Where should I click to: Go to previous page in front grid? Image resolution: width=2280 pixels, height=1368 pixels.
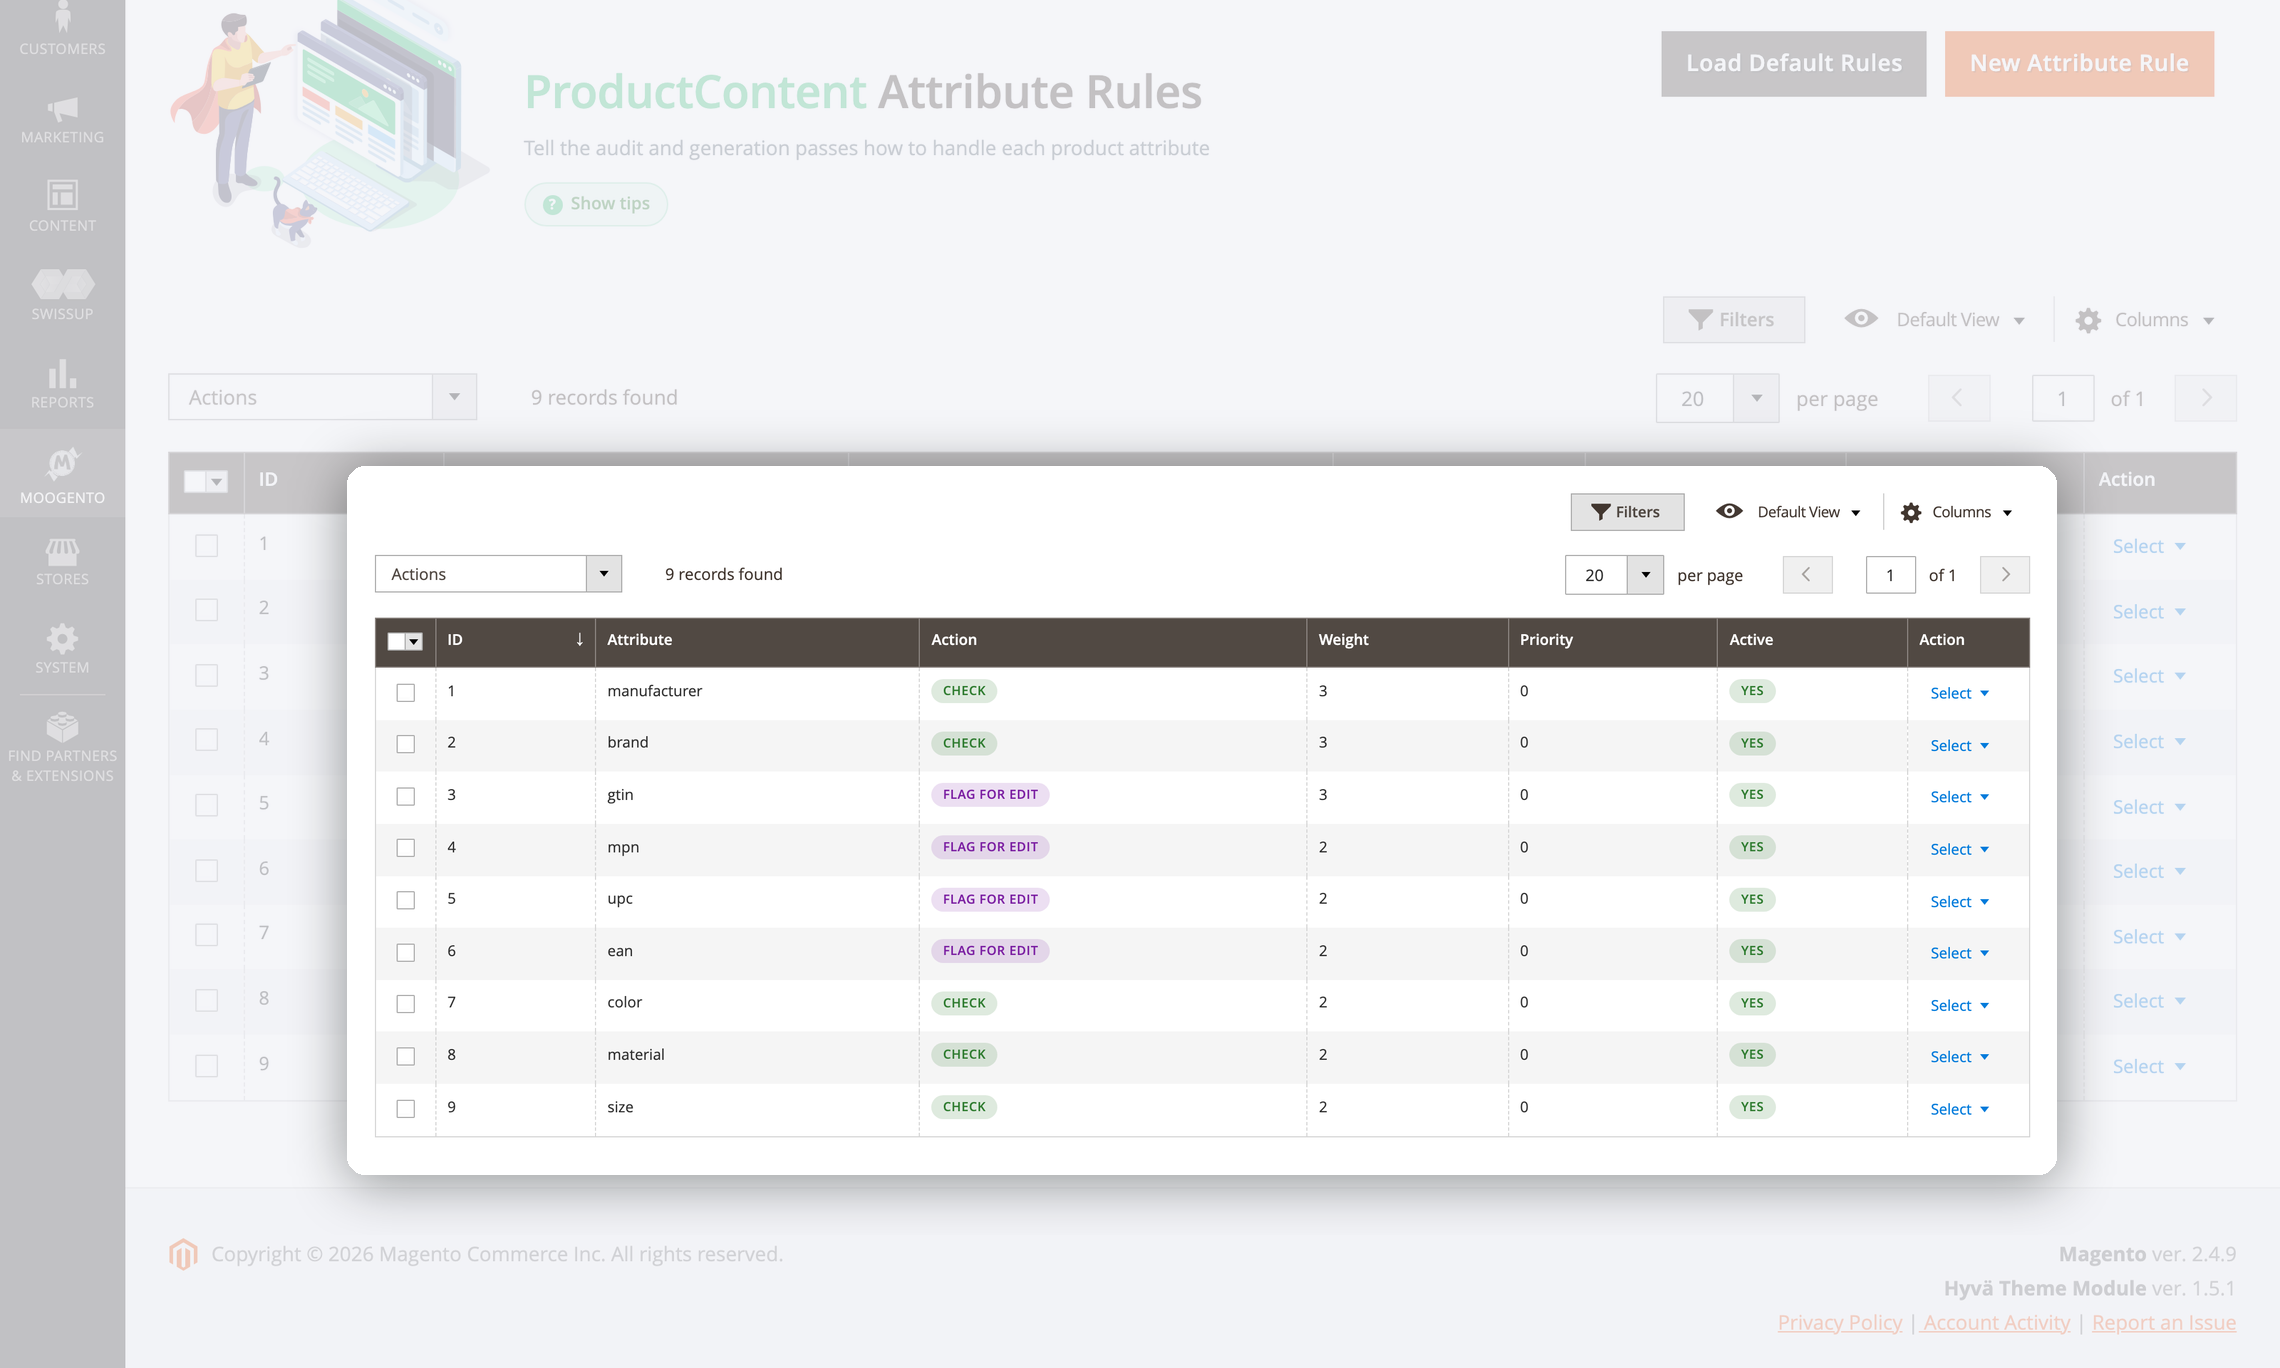click(1807, 575)
